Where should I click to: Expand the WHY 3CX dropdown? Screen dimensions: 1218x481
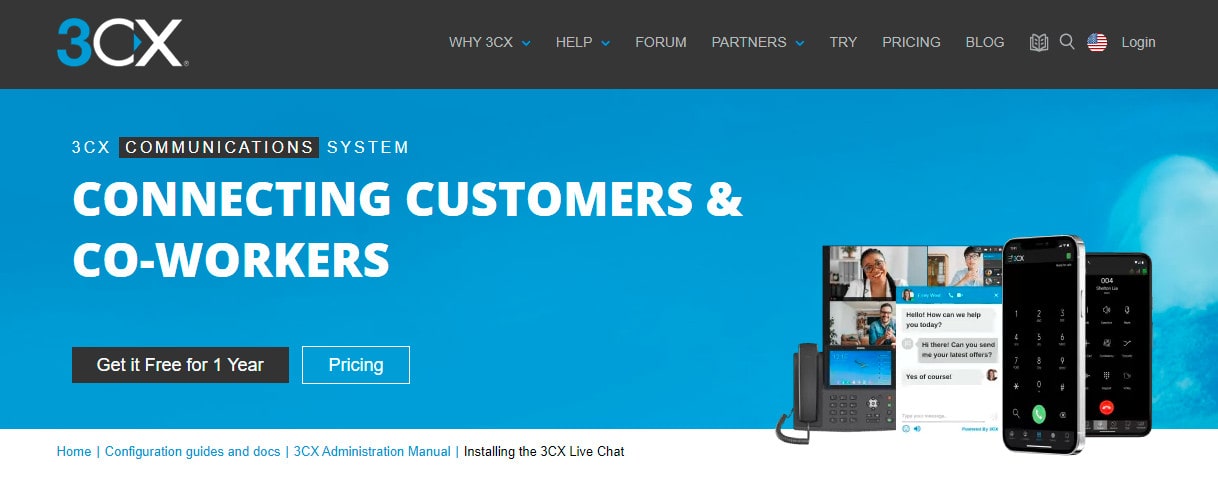[x=490, y=42]
